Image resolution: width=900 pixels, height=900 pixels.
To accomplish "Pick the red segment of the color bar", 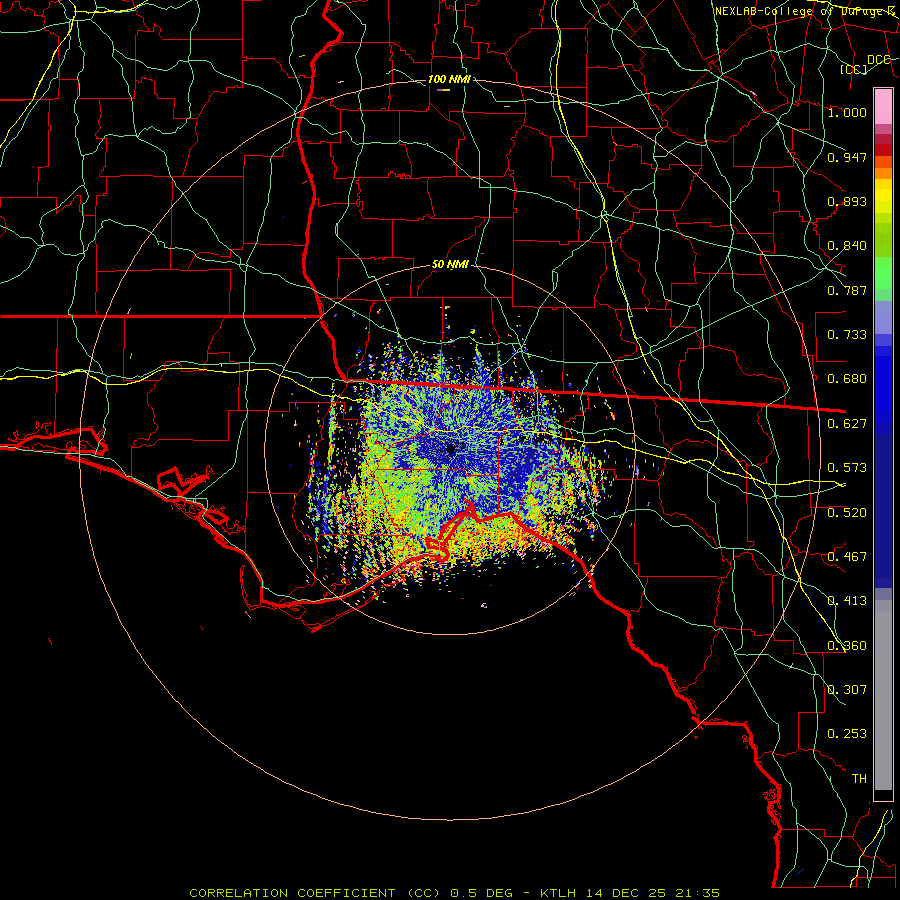I will (x=883, y=149).
